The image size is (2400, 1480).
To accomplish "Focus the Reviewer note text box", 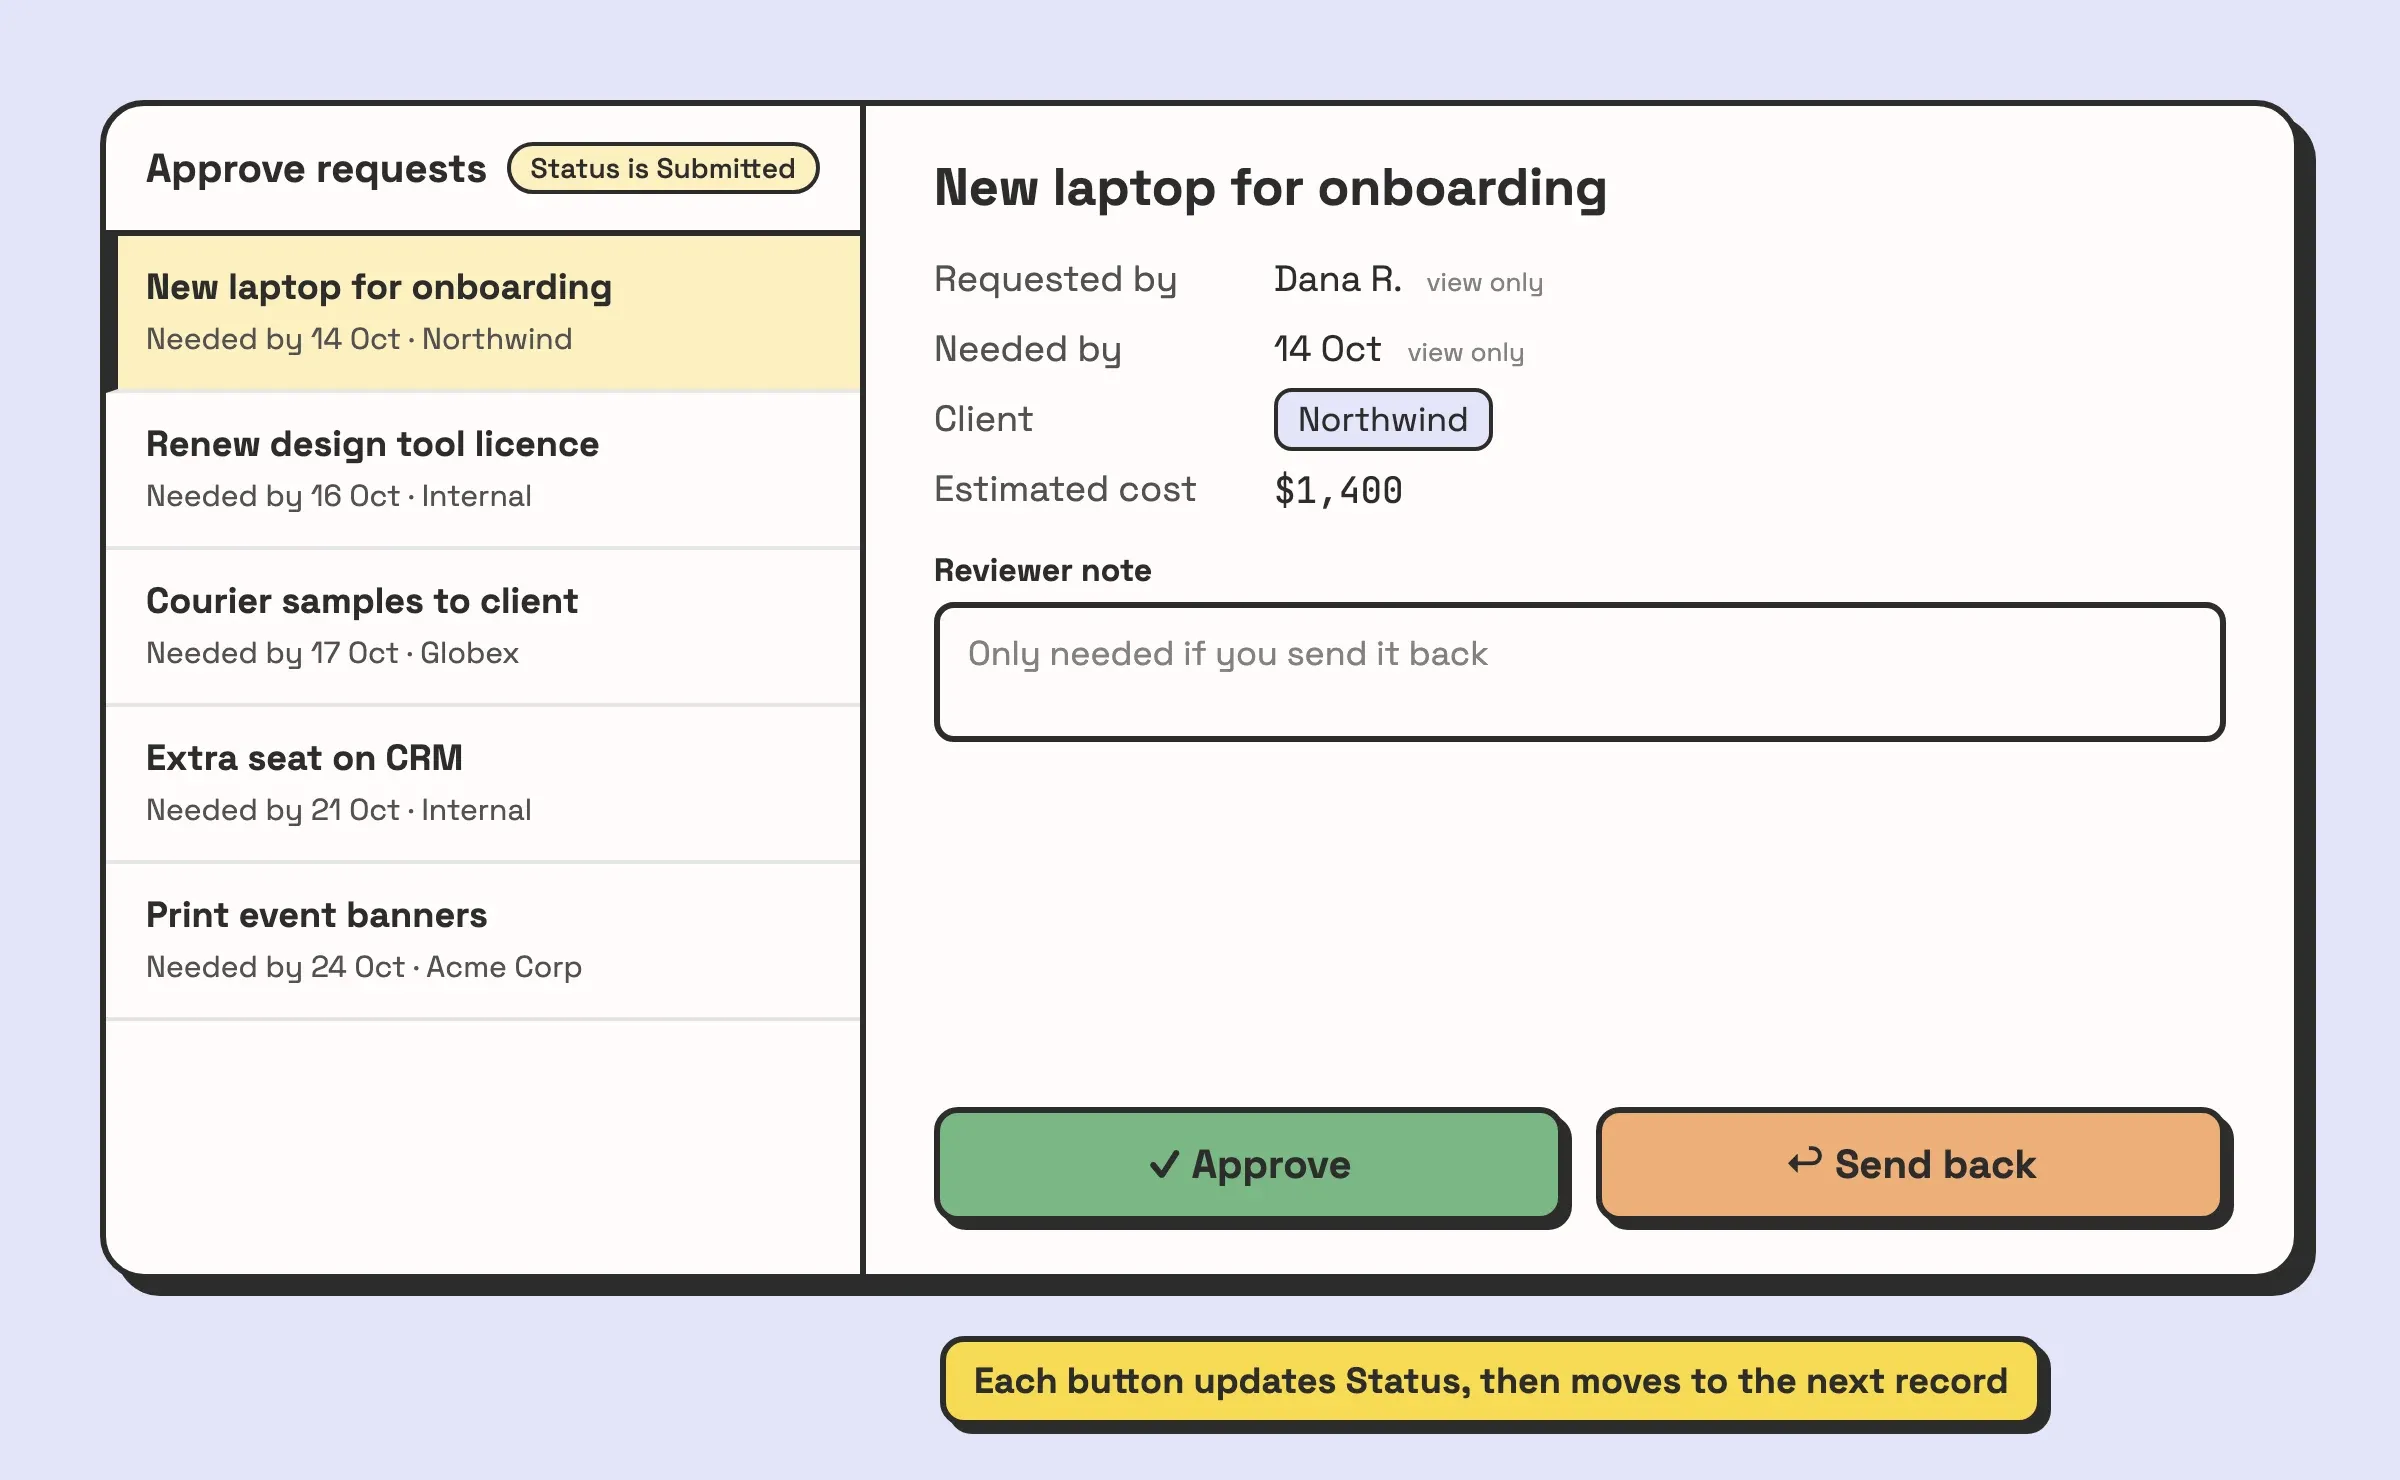I will (x=1579, y=671).
